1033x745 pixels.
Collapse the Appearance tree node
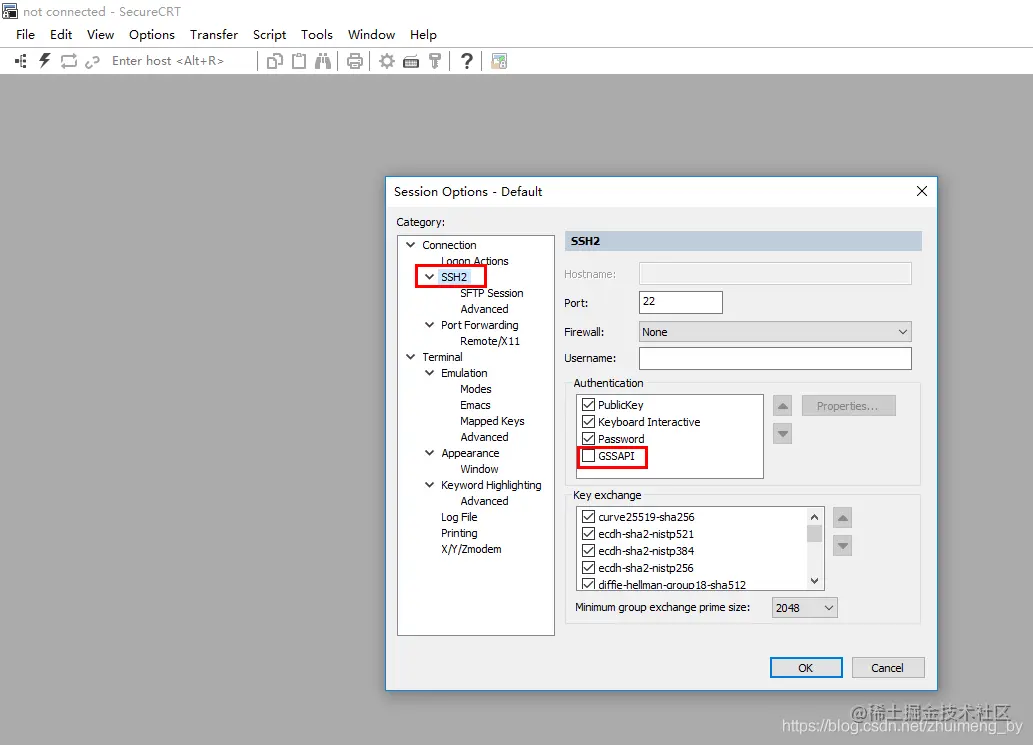coord(430,453)
